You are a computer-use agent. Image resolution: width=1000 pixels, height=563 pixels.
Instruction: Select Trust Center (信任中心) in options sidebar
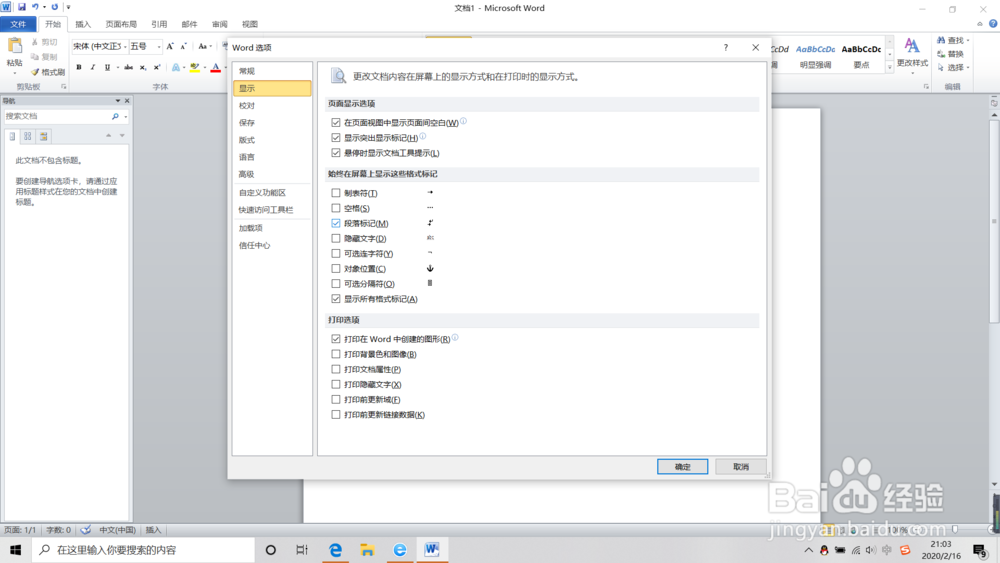click(272, 245)
